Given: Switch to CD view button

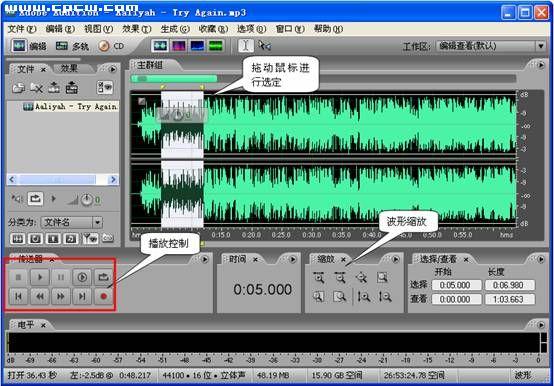Looking at the screenshot, I should click(x=111, y=46).
